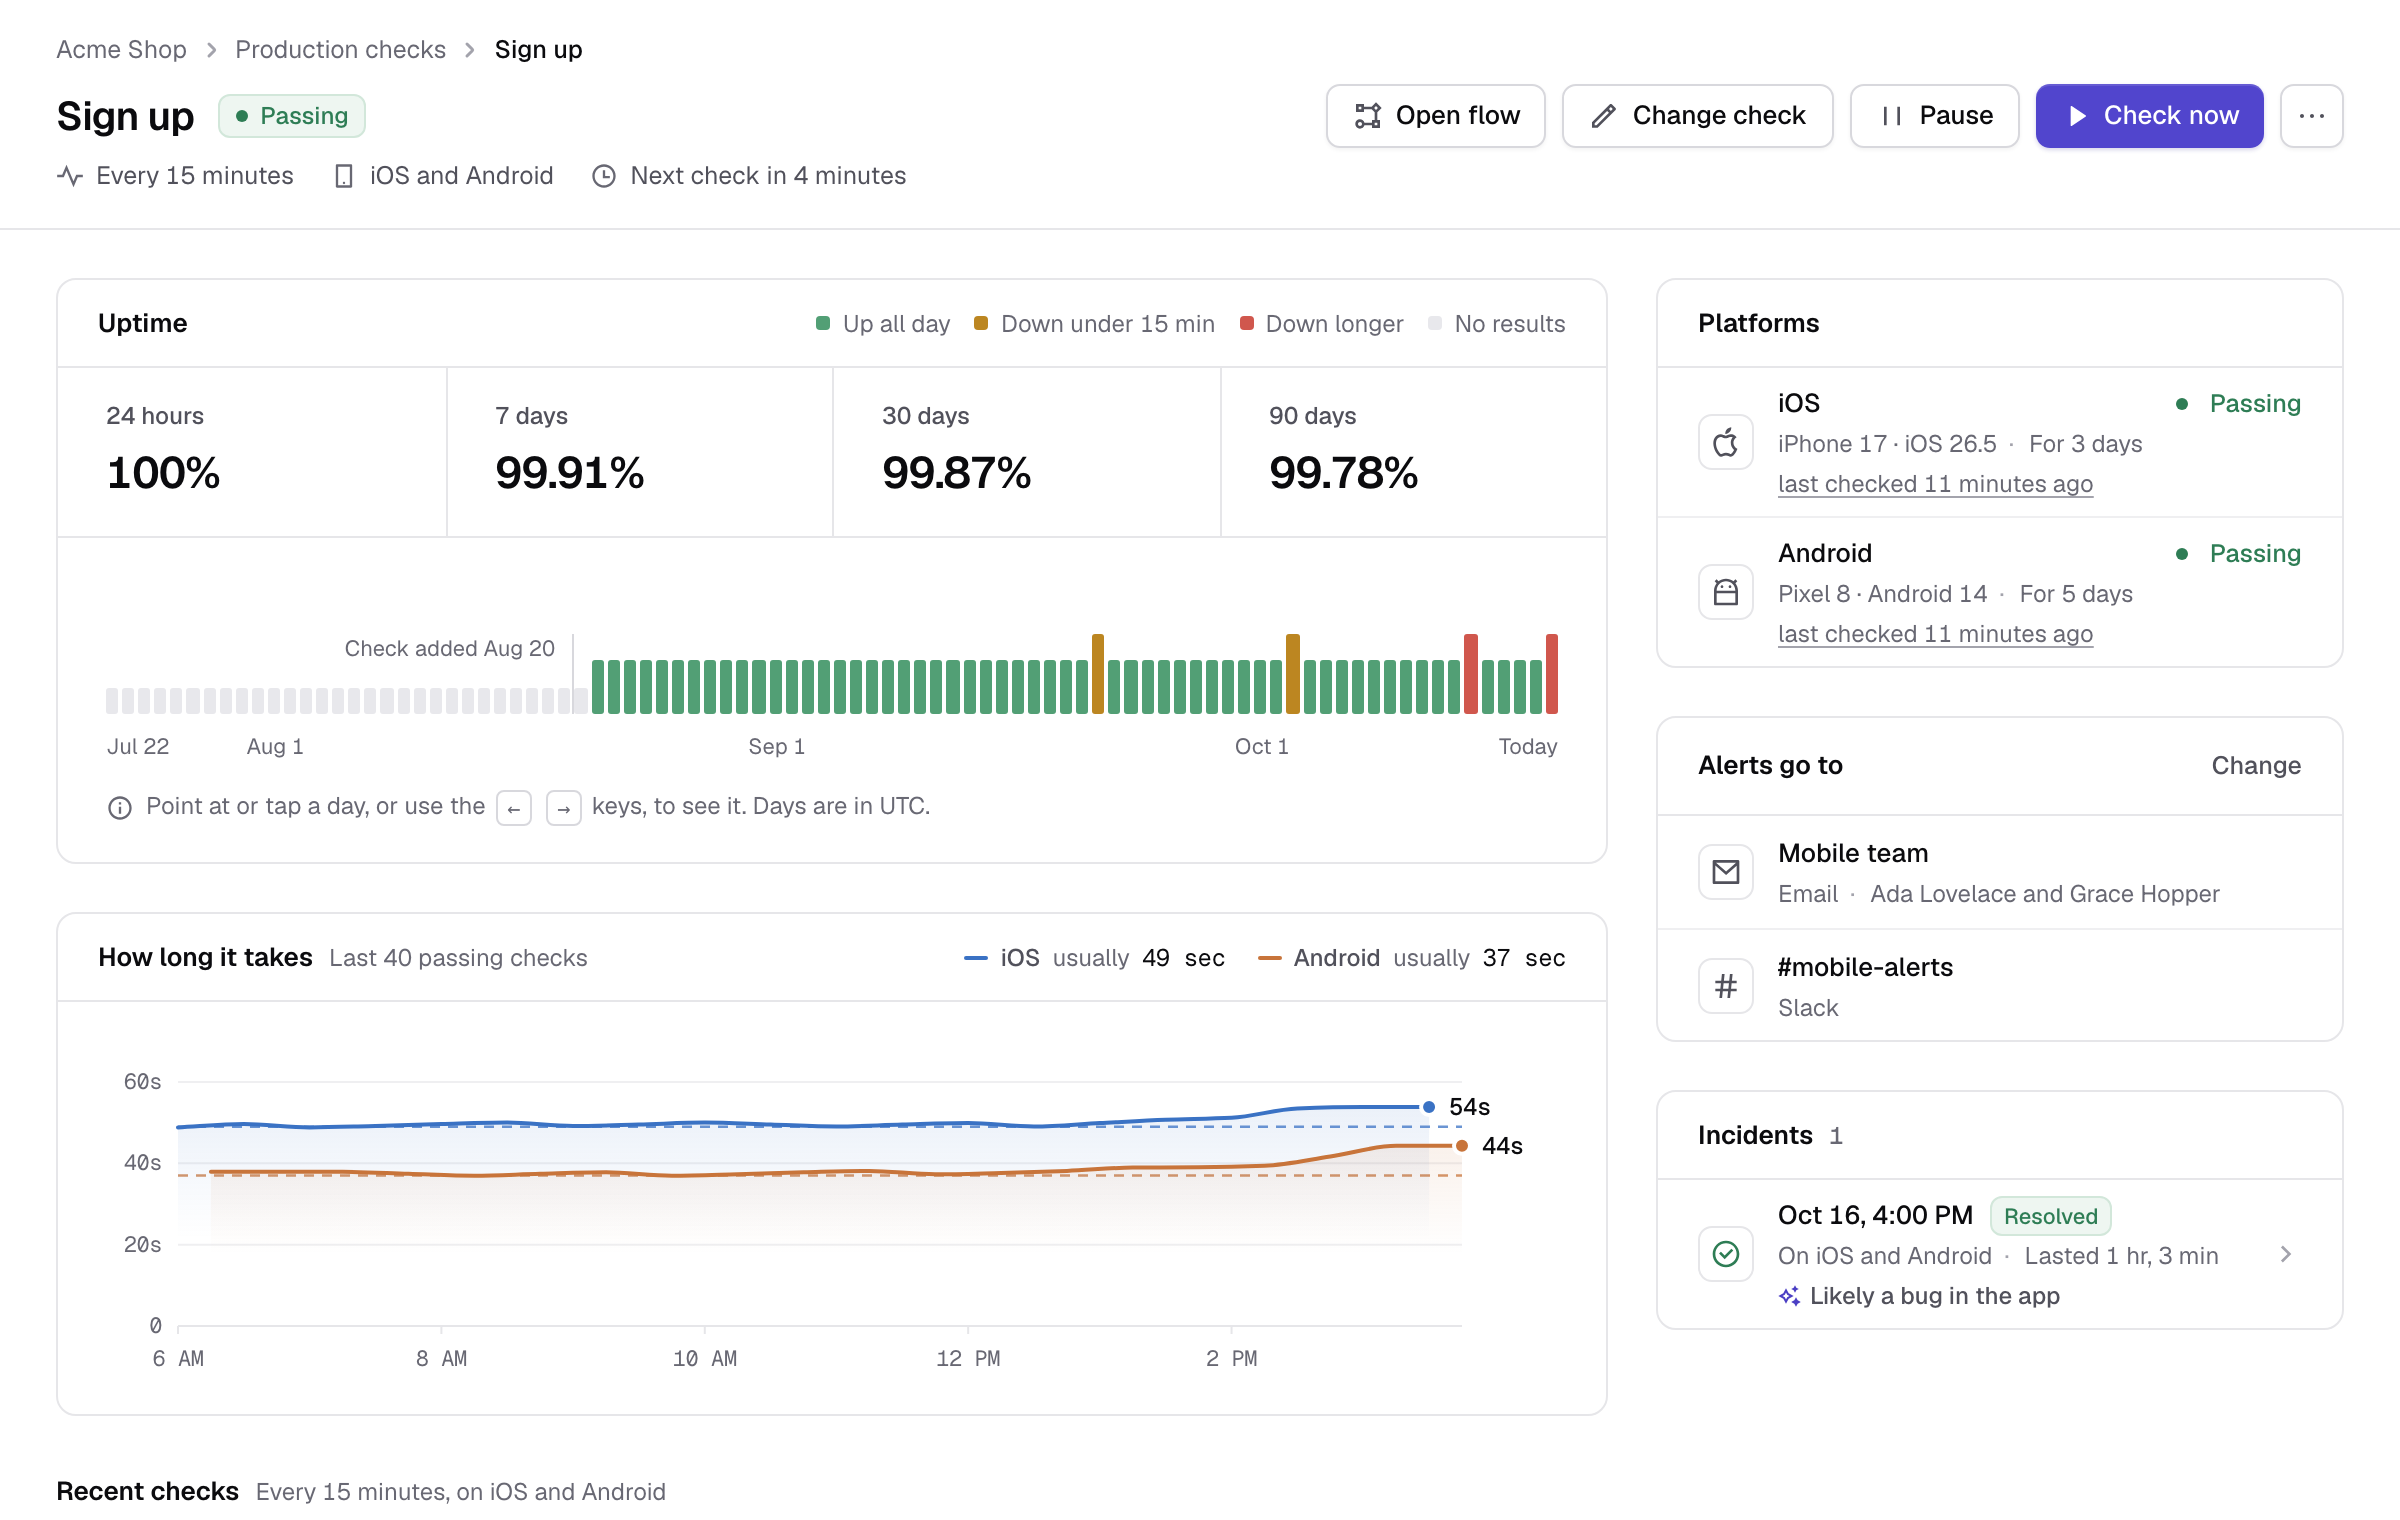Click the resolved incident checkmark icon
Viewport: 2400px width, 1520px height.
coord(1726,1254)
